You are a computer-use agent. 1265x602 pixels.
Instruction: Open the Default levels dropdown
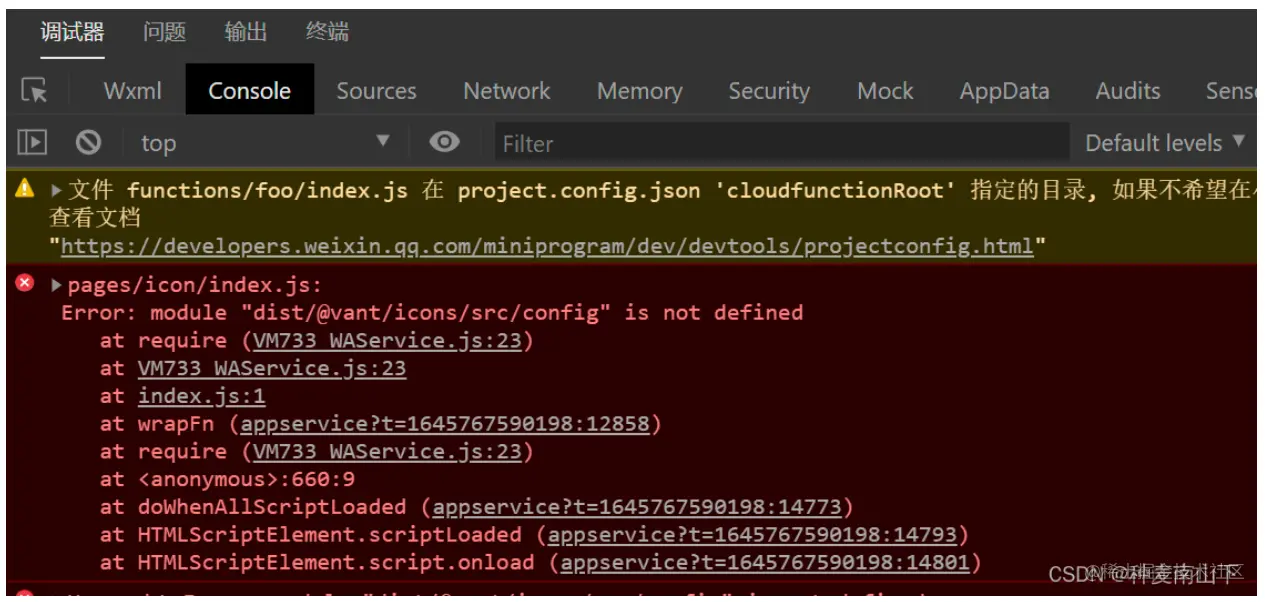pos(1166,143)
